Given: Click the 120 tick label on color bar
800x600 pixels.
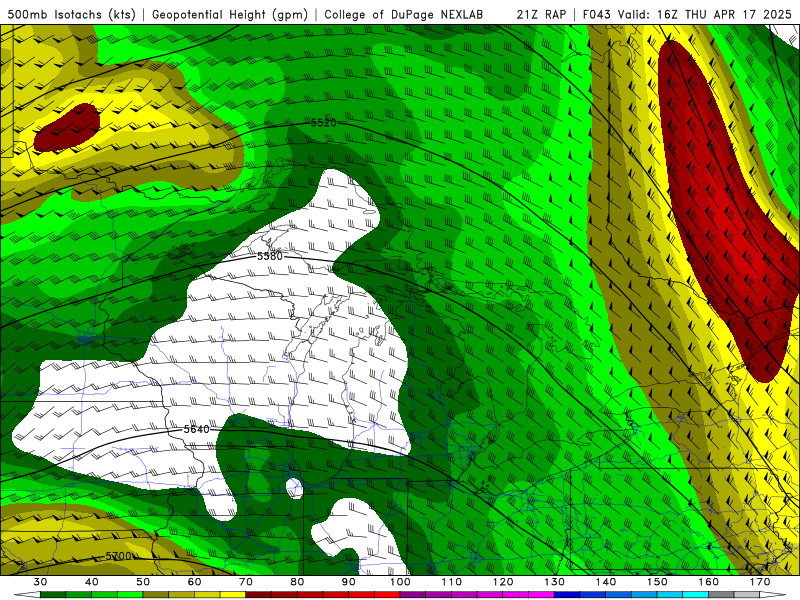Looking at the screenshot, I should coord(503,582).
